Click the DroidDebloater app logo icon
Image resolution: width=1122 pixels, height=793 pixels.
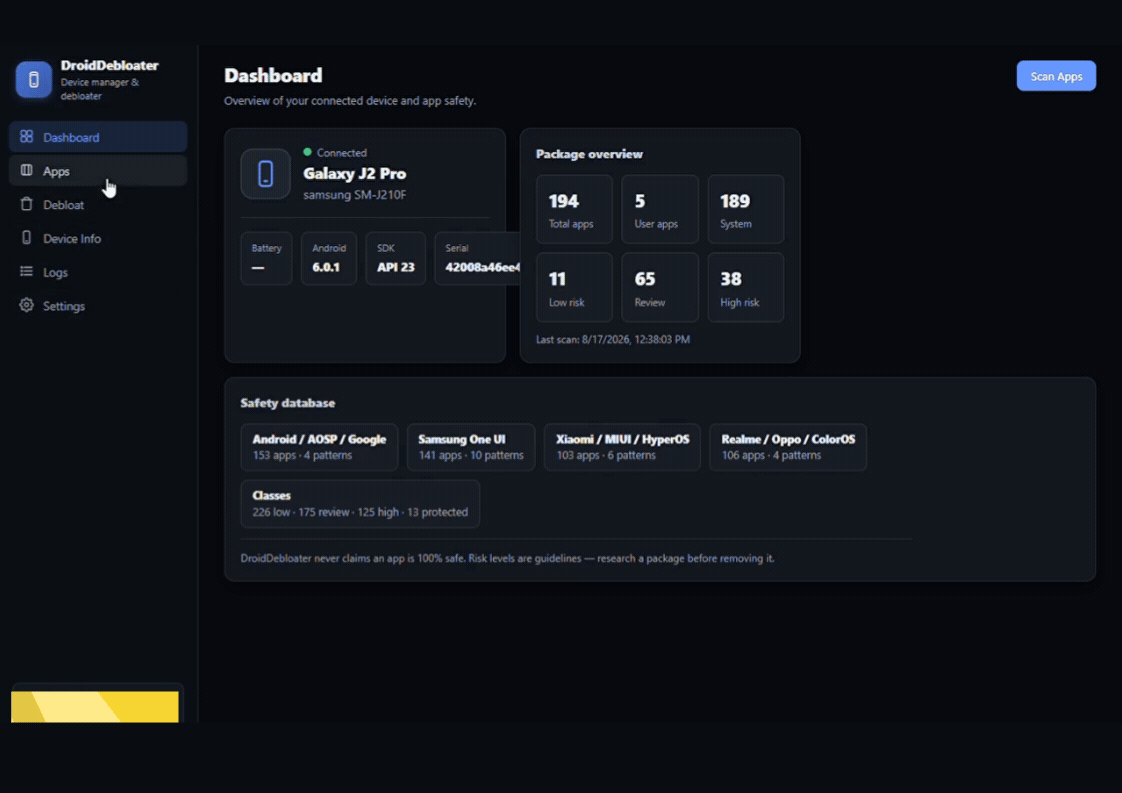point(34,79)
